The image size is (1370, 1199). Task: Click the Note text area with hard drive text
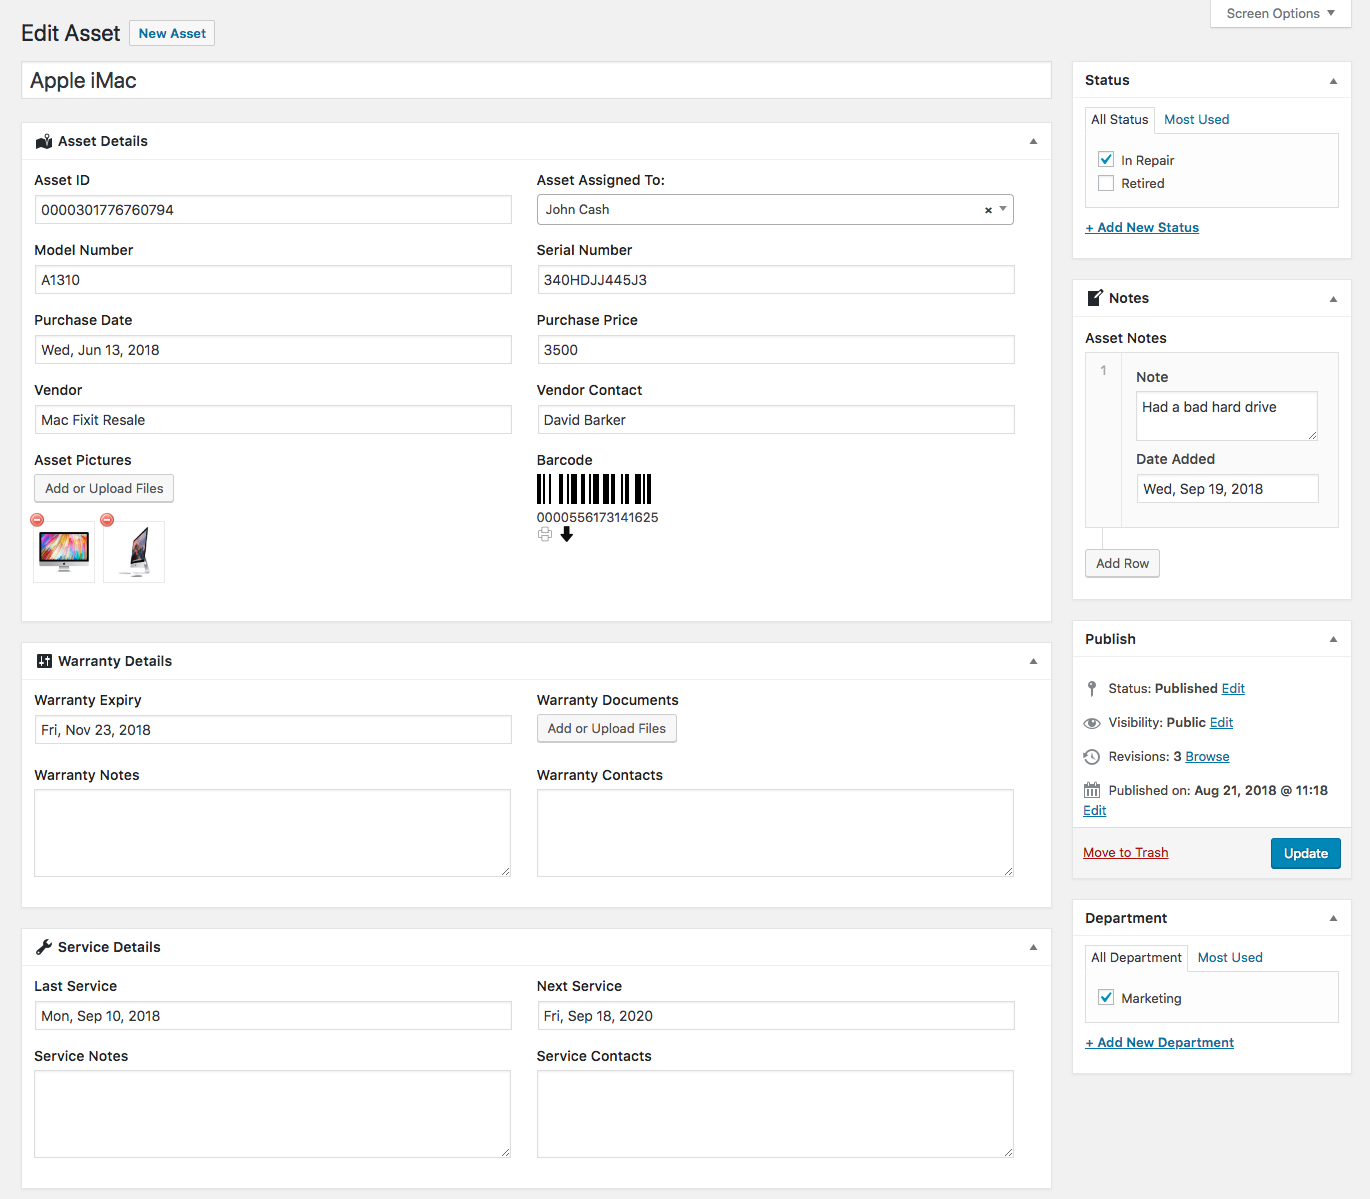[1227, 416]
